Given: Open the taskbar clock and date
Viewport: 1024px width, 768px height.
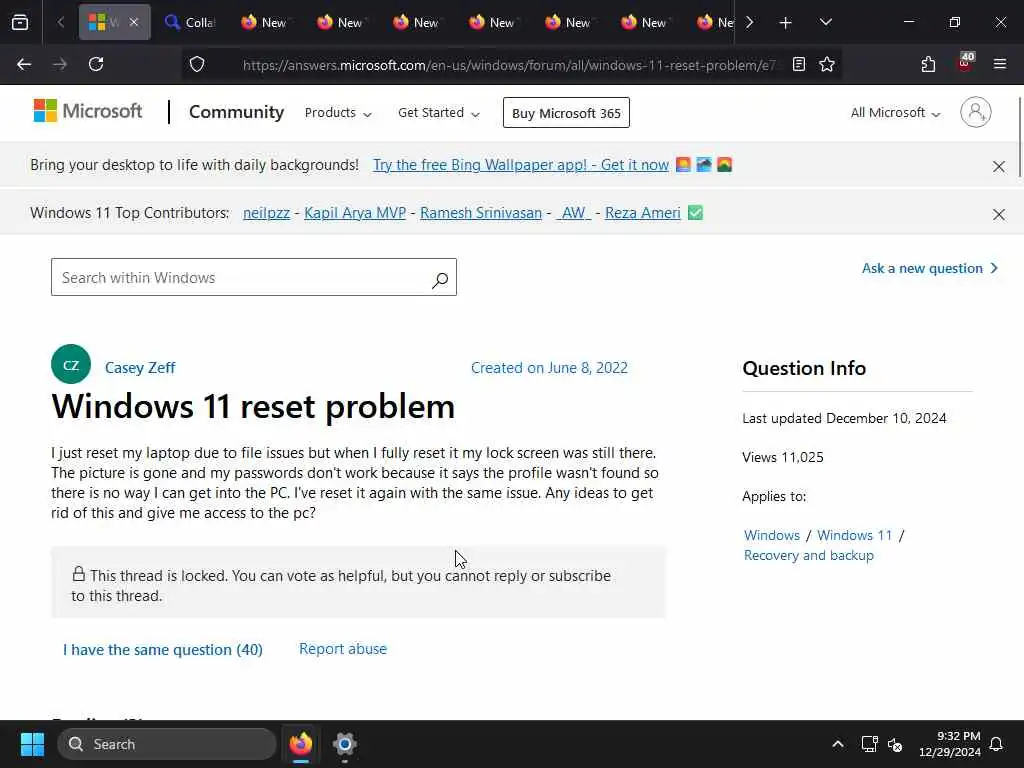Looking at the screenshot, I should pyautogui.click(x=950, y=744).
